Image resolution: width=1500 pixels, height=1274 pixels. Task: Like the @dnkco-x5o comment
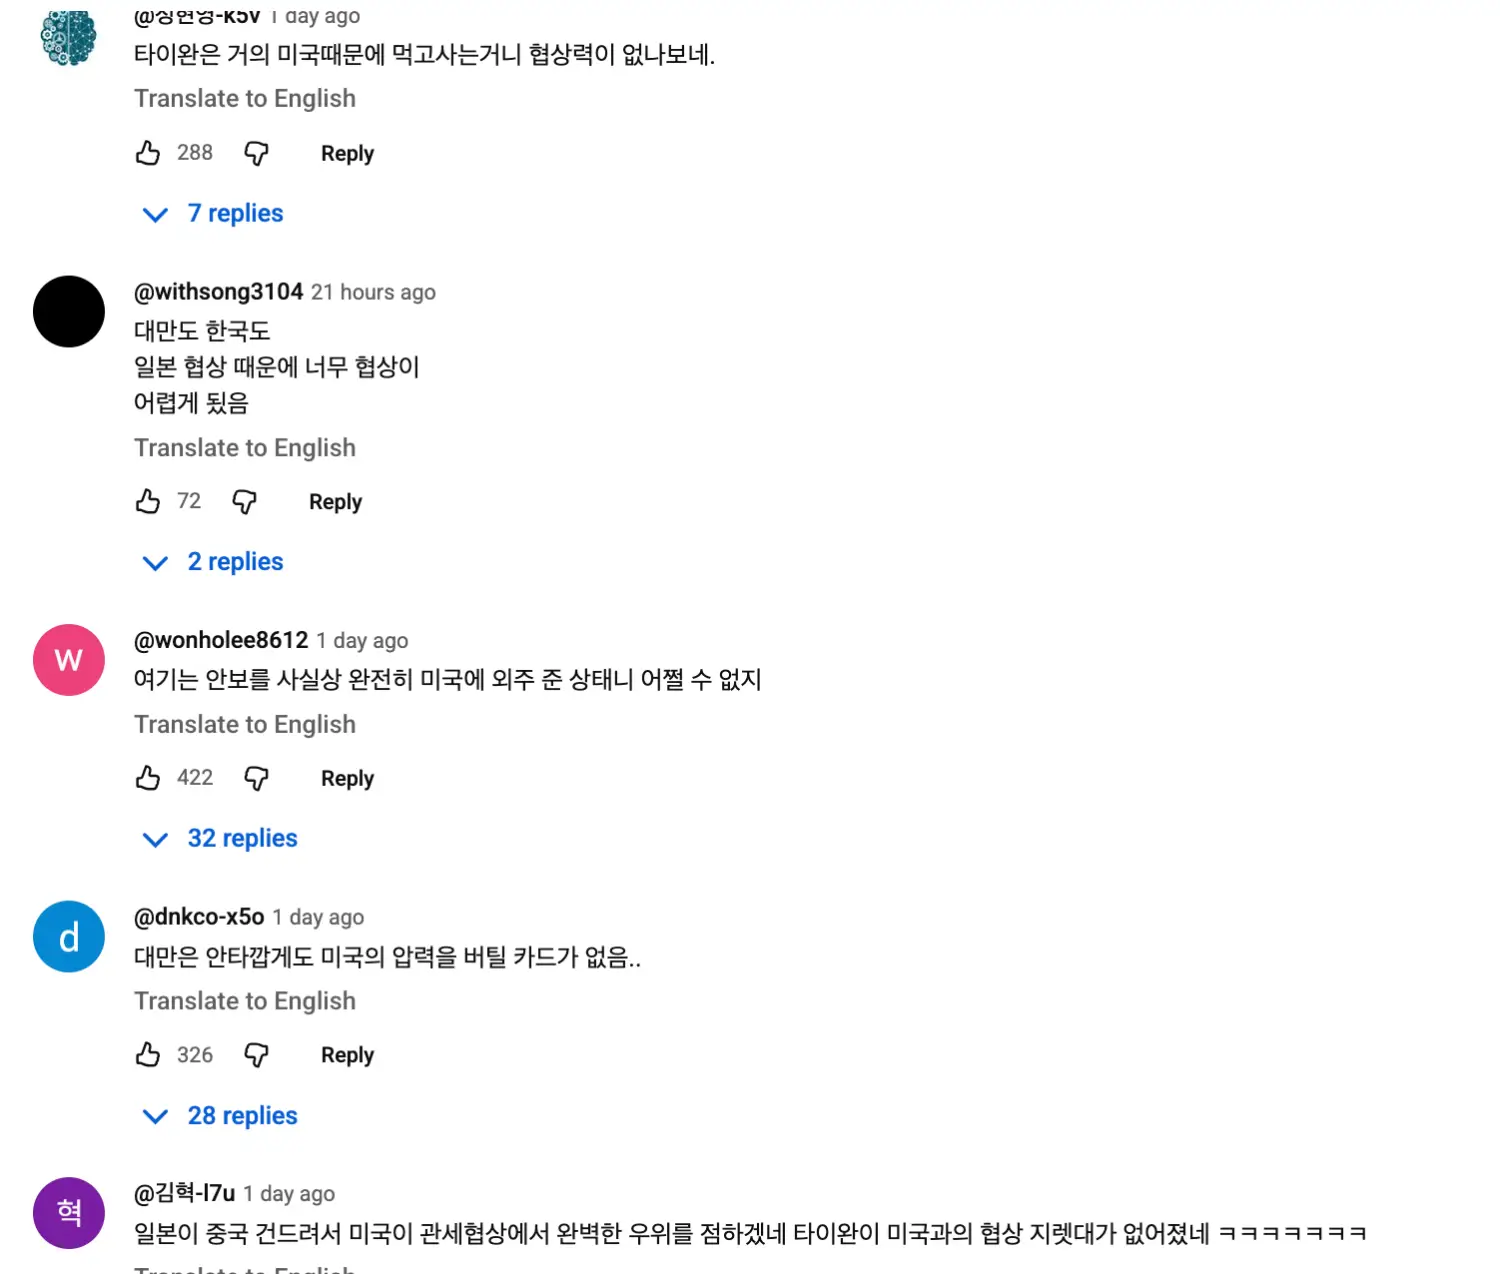coord(148,1055)
